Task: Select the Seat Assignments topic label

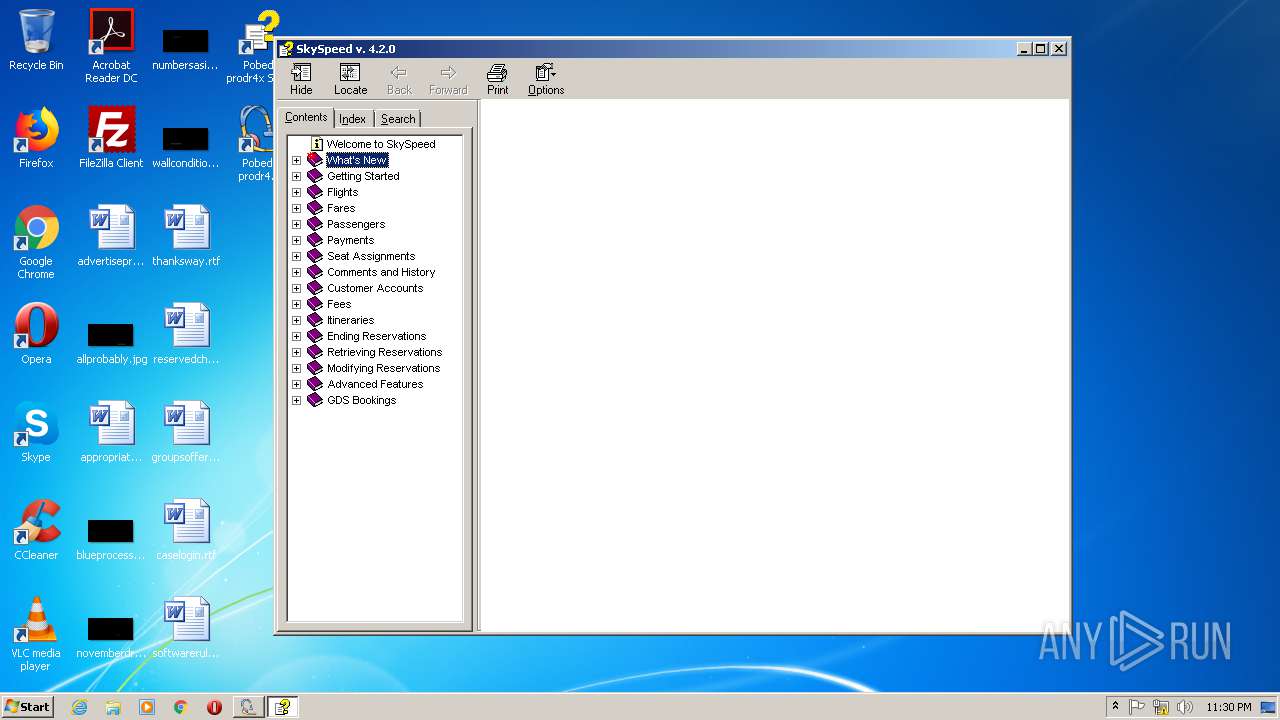Action: pyautogui.click(x=371, y=256)
